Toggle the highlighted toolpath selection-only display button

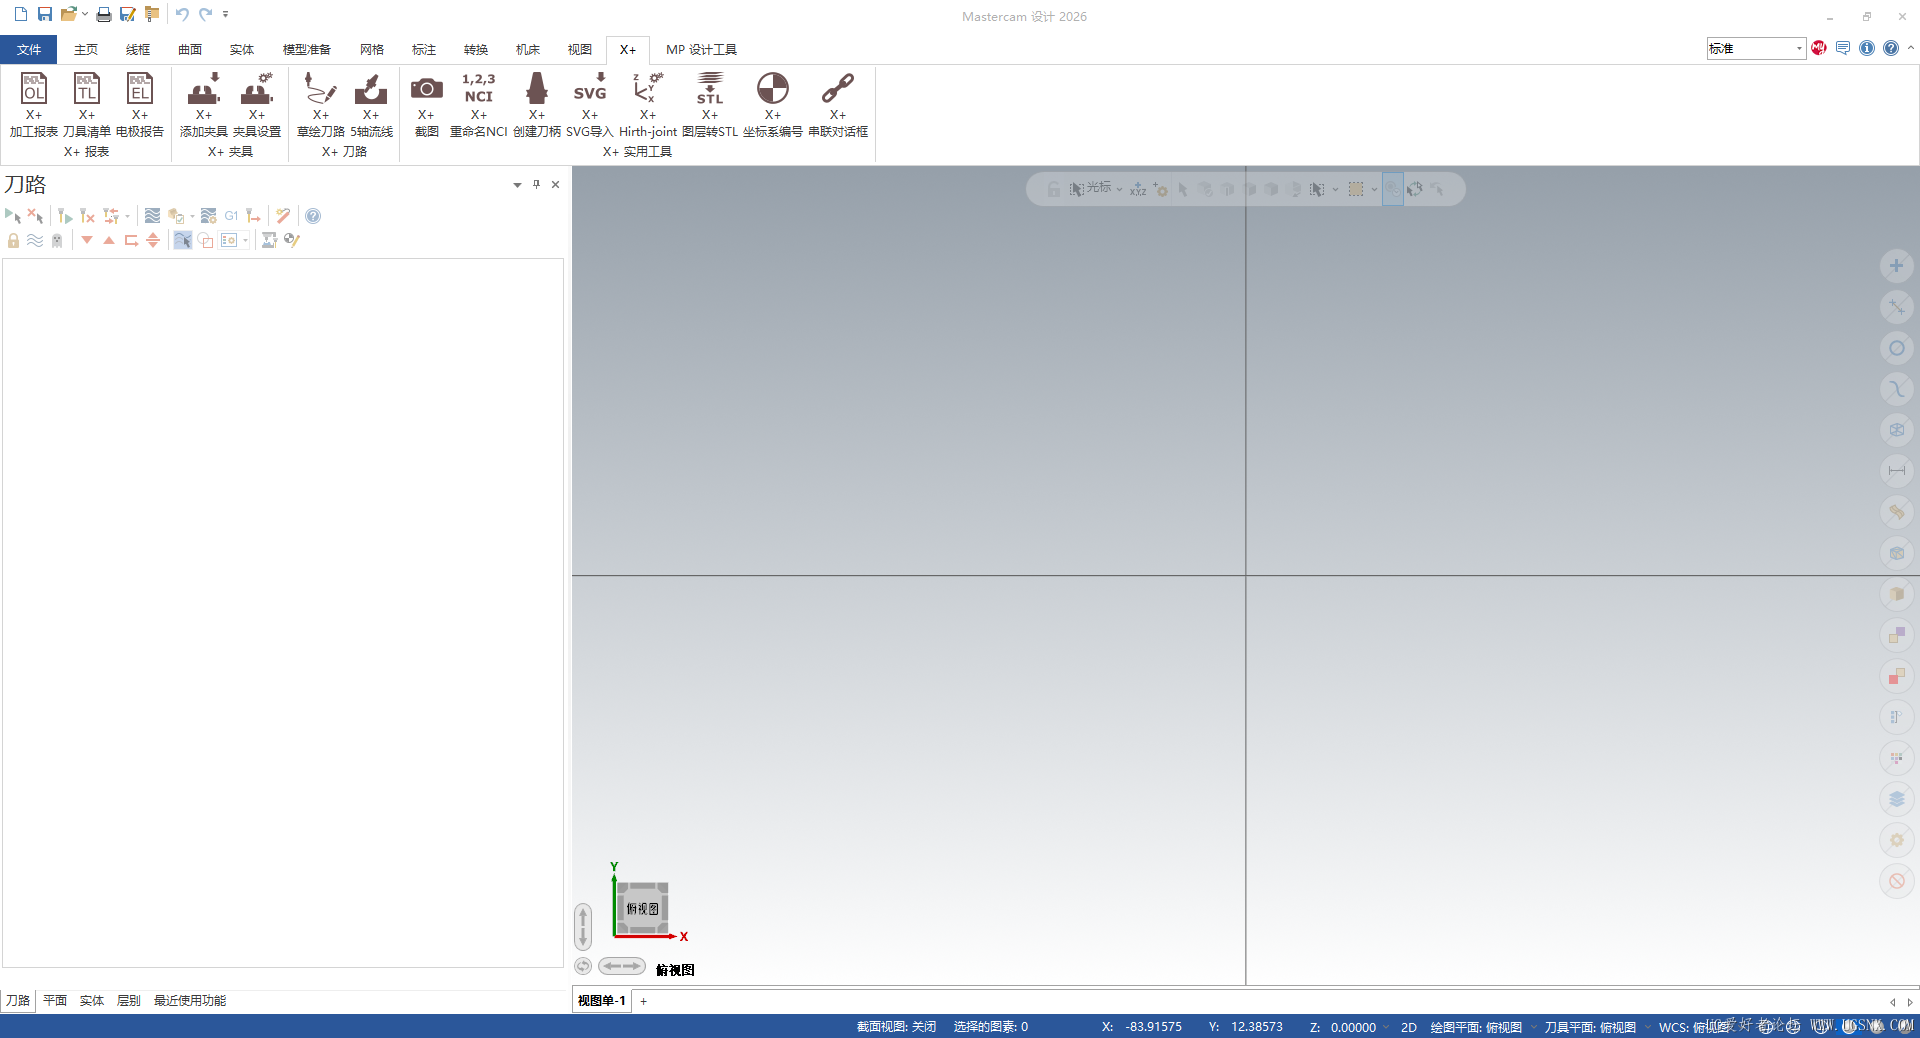pyautogui.click(x=182, y=240)
